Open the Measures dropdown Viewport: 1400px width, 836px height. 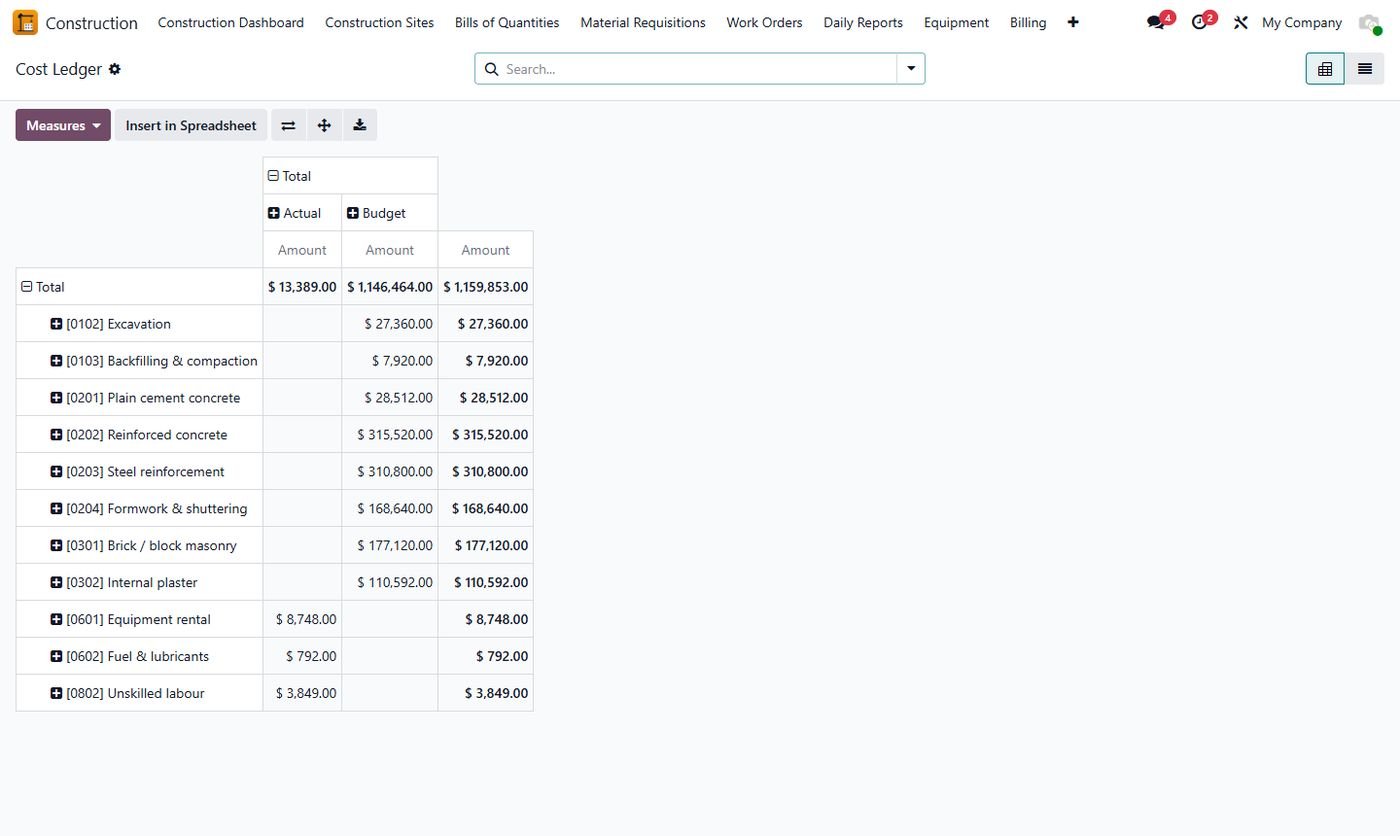[x=63, y=125]
